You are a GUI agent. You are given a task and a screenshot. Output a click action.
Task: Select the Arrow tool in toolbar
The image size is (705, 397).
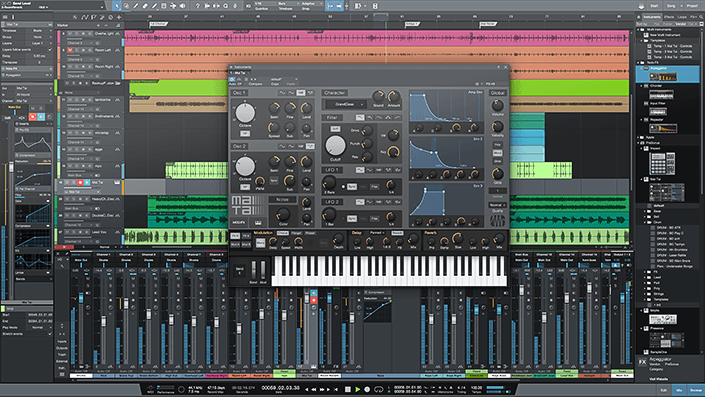coord(117,6)
